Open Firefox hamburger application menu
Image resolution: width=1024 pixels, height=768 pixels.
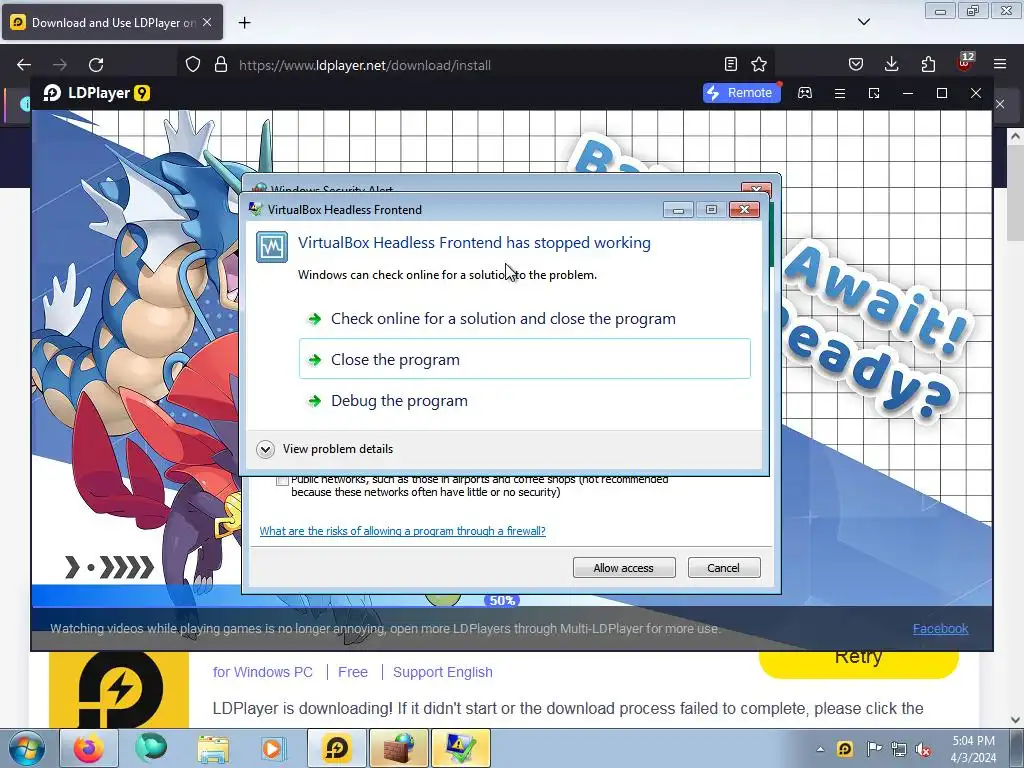(x=1000, y=64)
